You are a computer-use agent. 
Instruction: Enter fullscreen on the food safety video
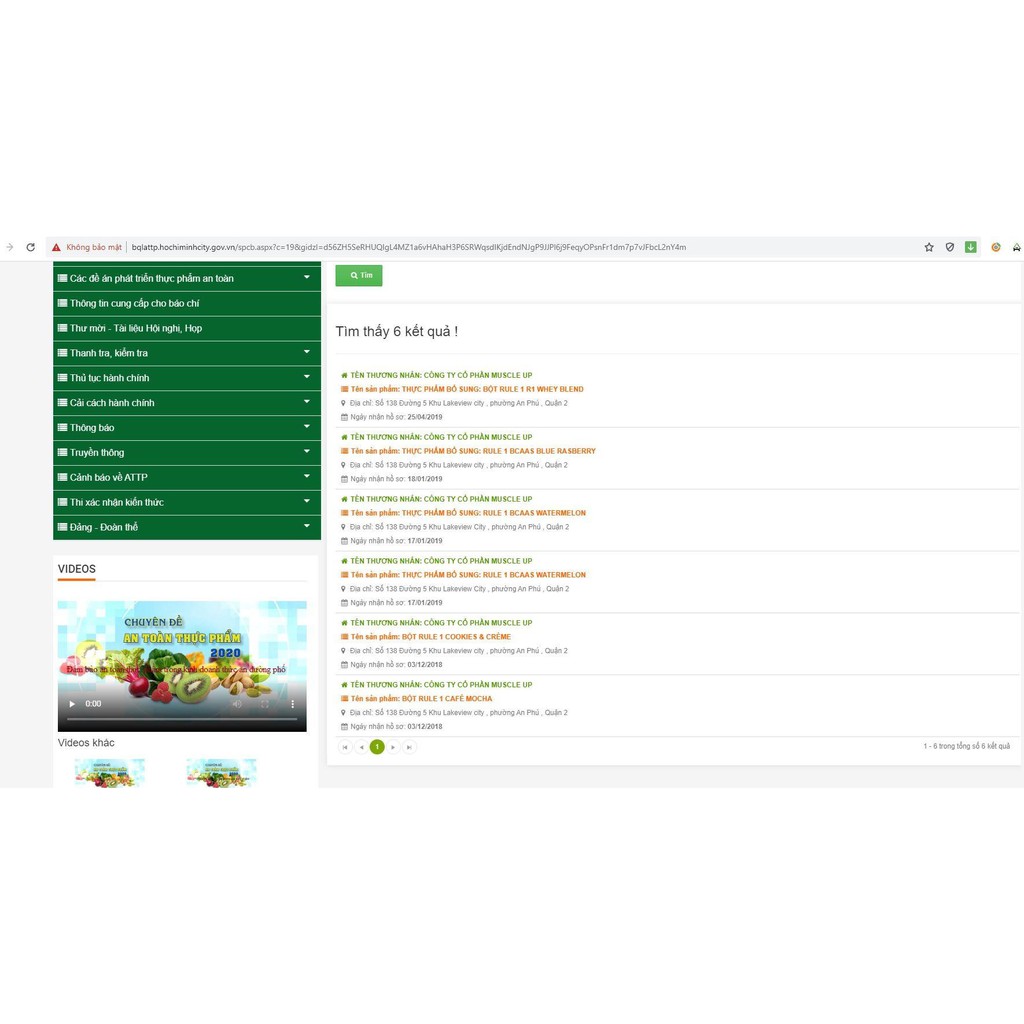tap(265, 704)
